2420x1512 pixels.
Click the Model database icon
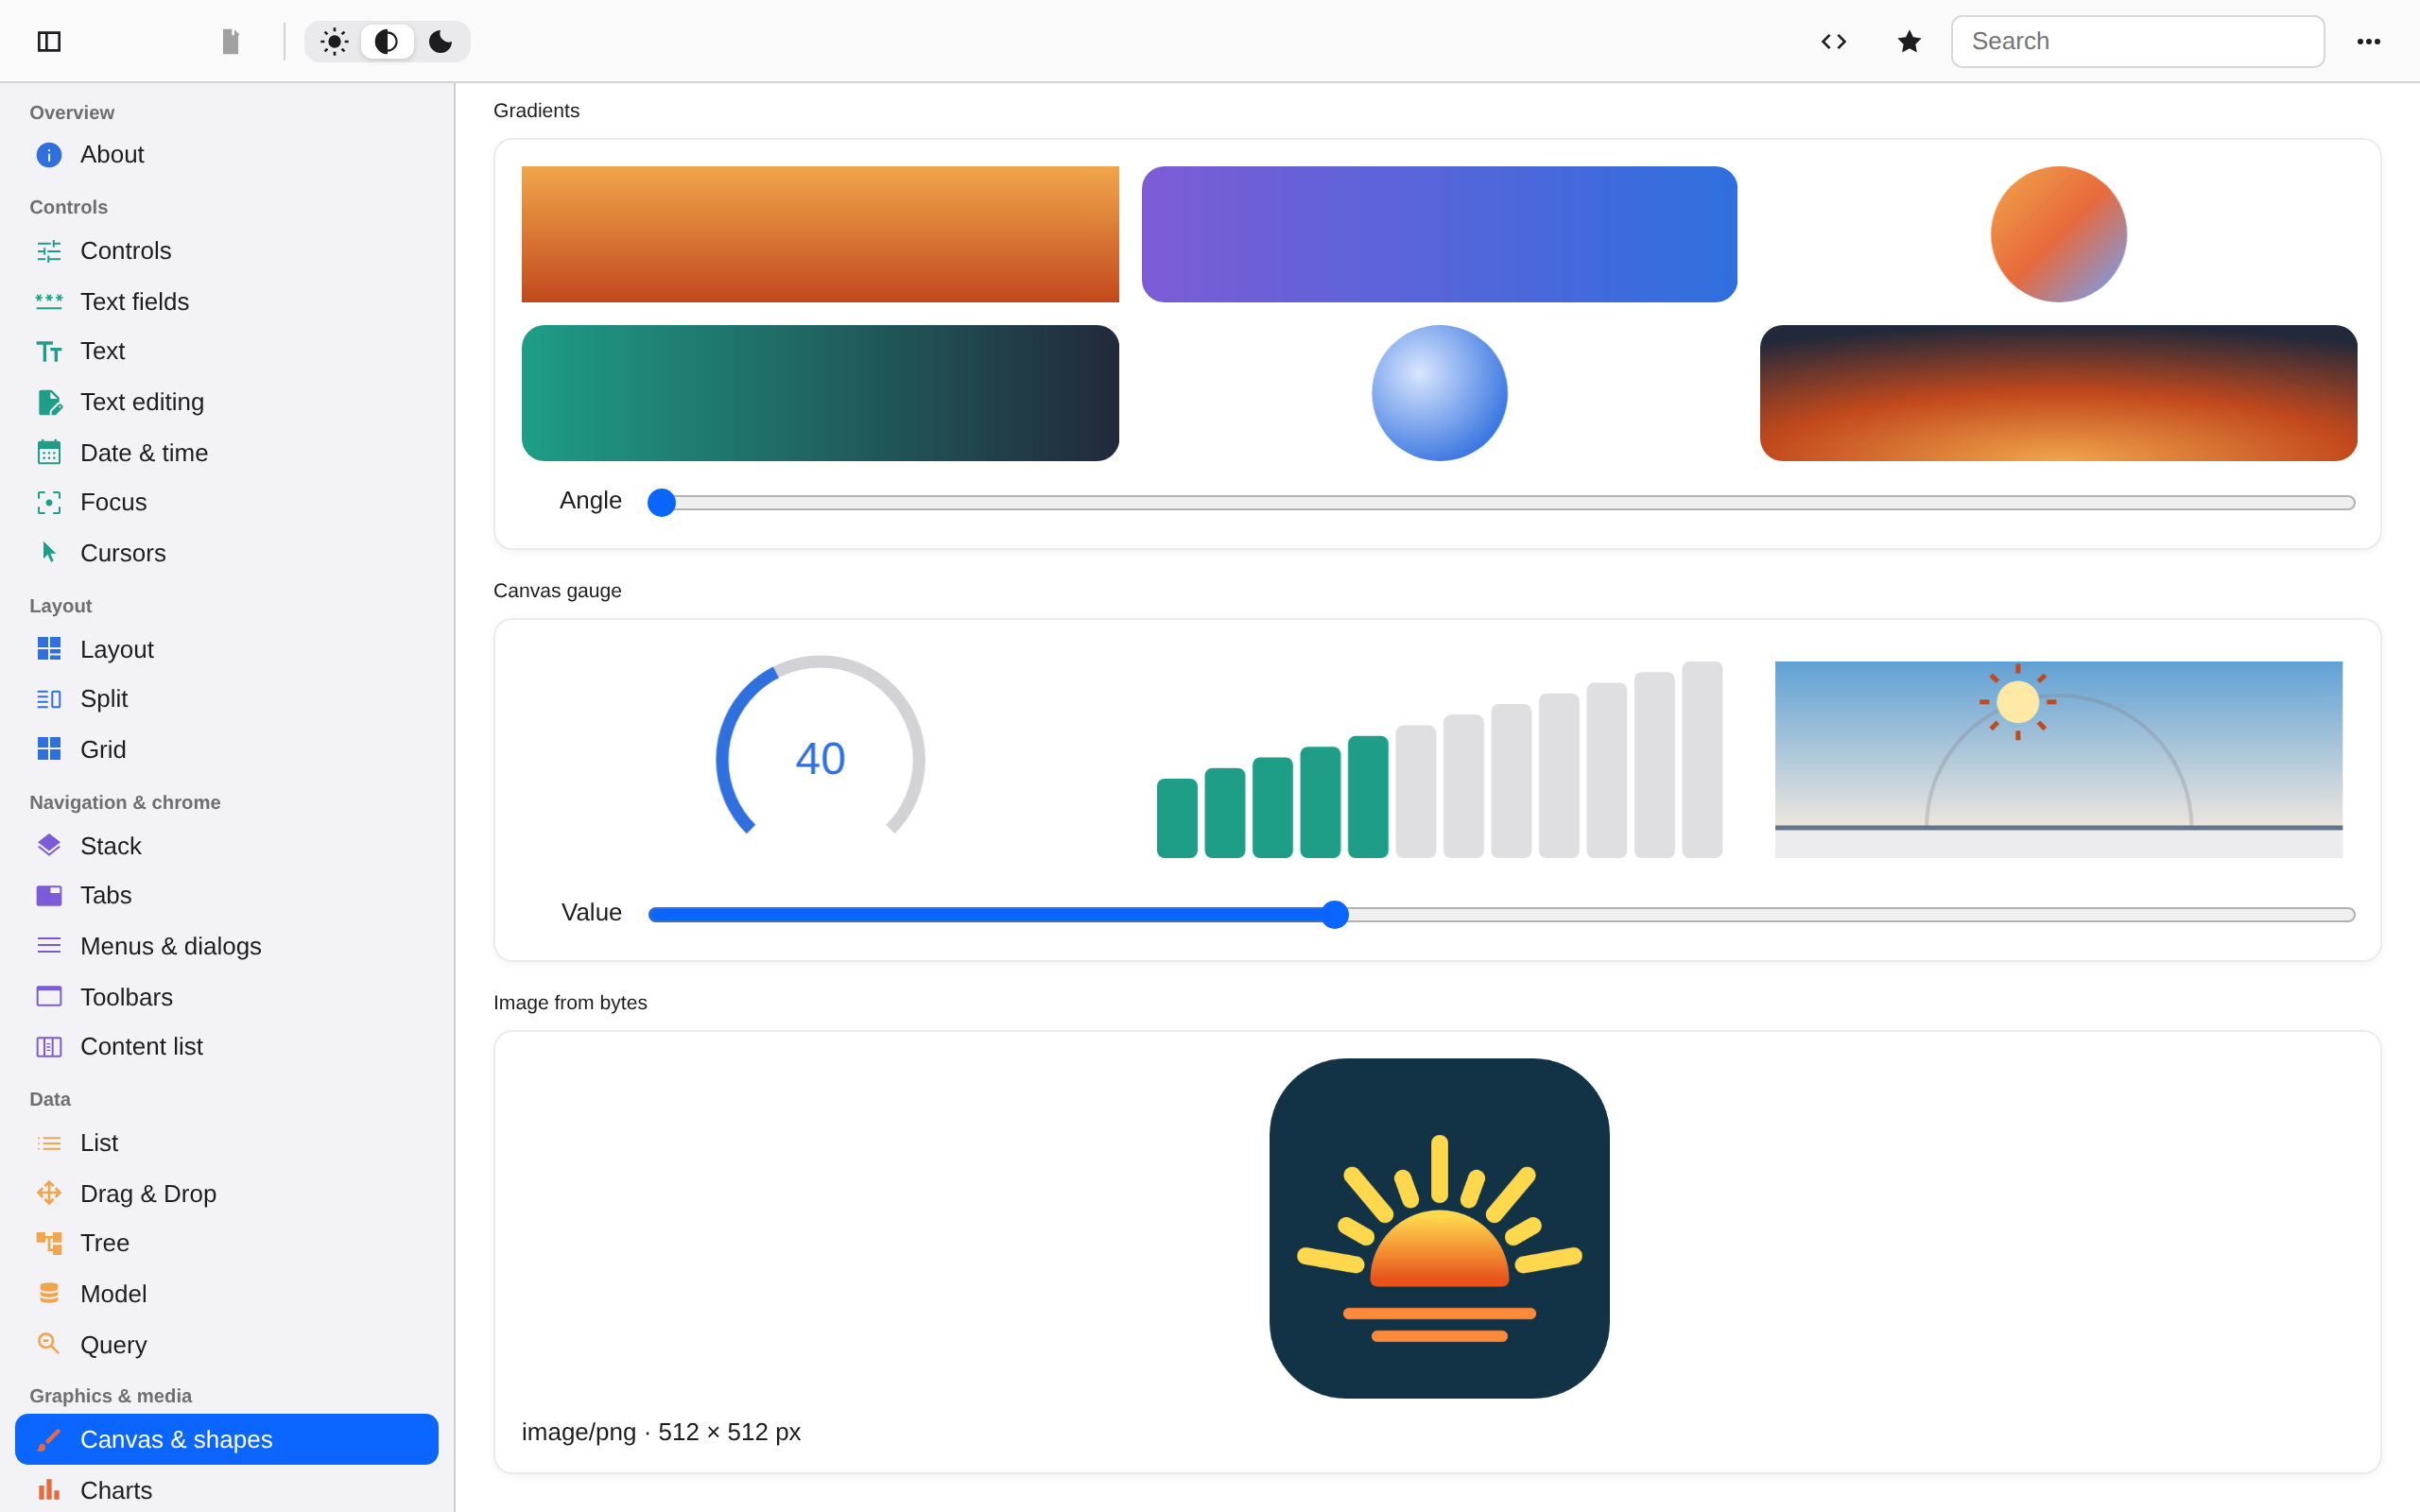(x=49, y=1294)
